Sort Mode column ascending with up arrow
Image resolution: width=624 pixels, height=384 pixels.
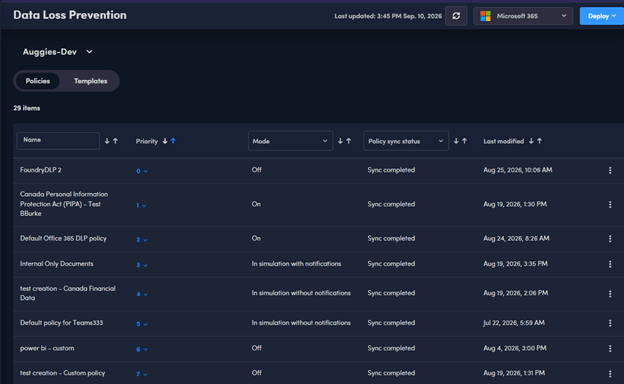[x=349, y=141]
